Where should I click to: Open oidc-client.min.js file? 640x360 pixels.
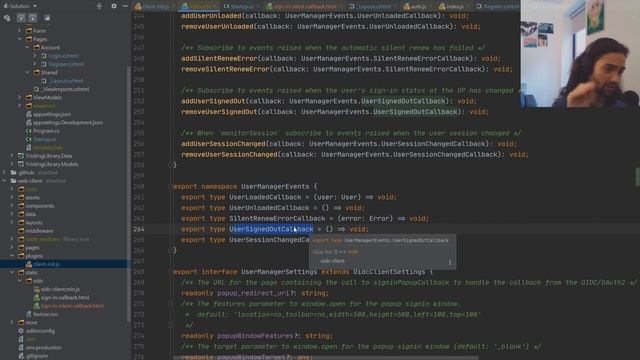[x=60, y=289]
